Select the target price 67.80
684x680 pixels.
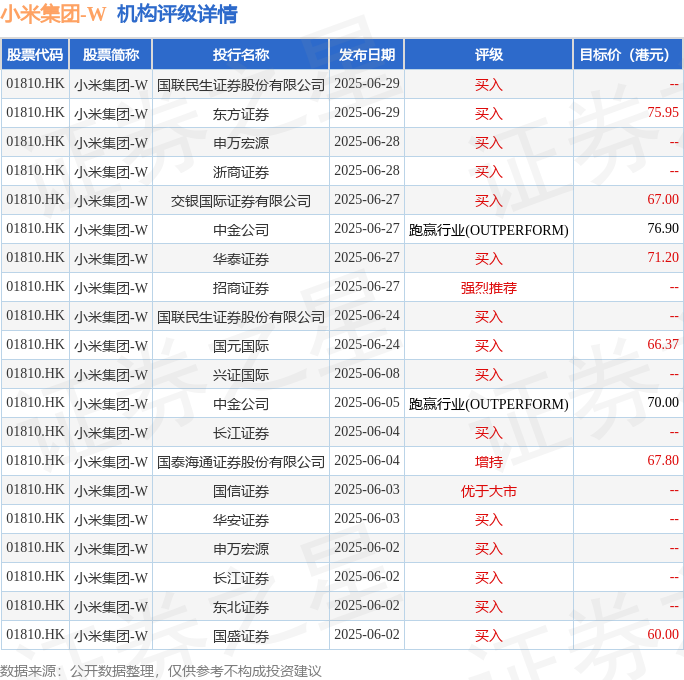[663, 461]
